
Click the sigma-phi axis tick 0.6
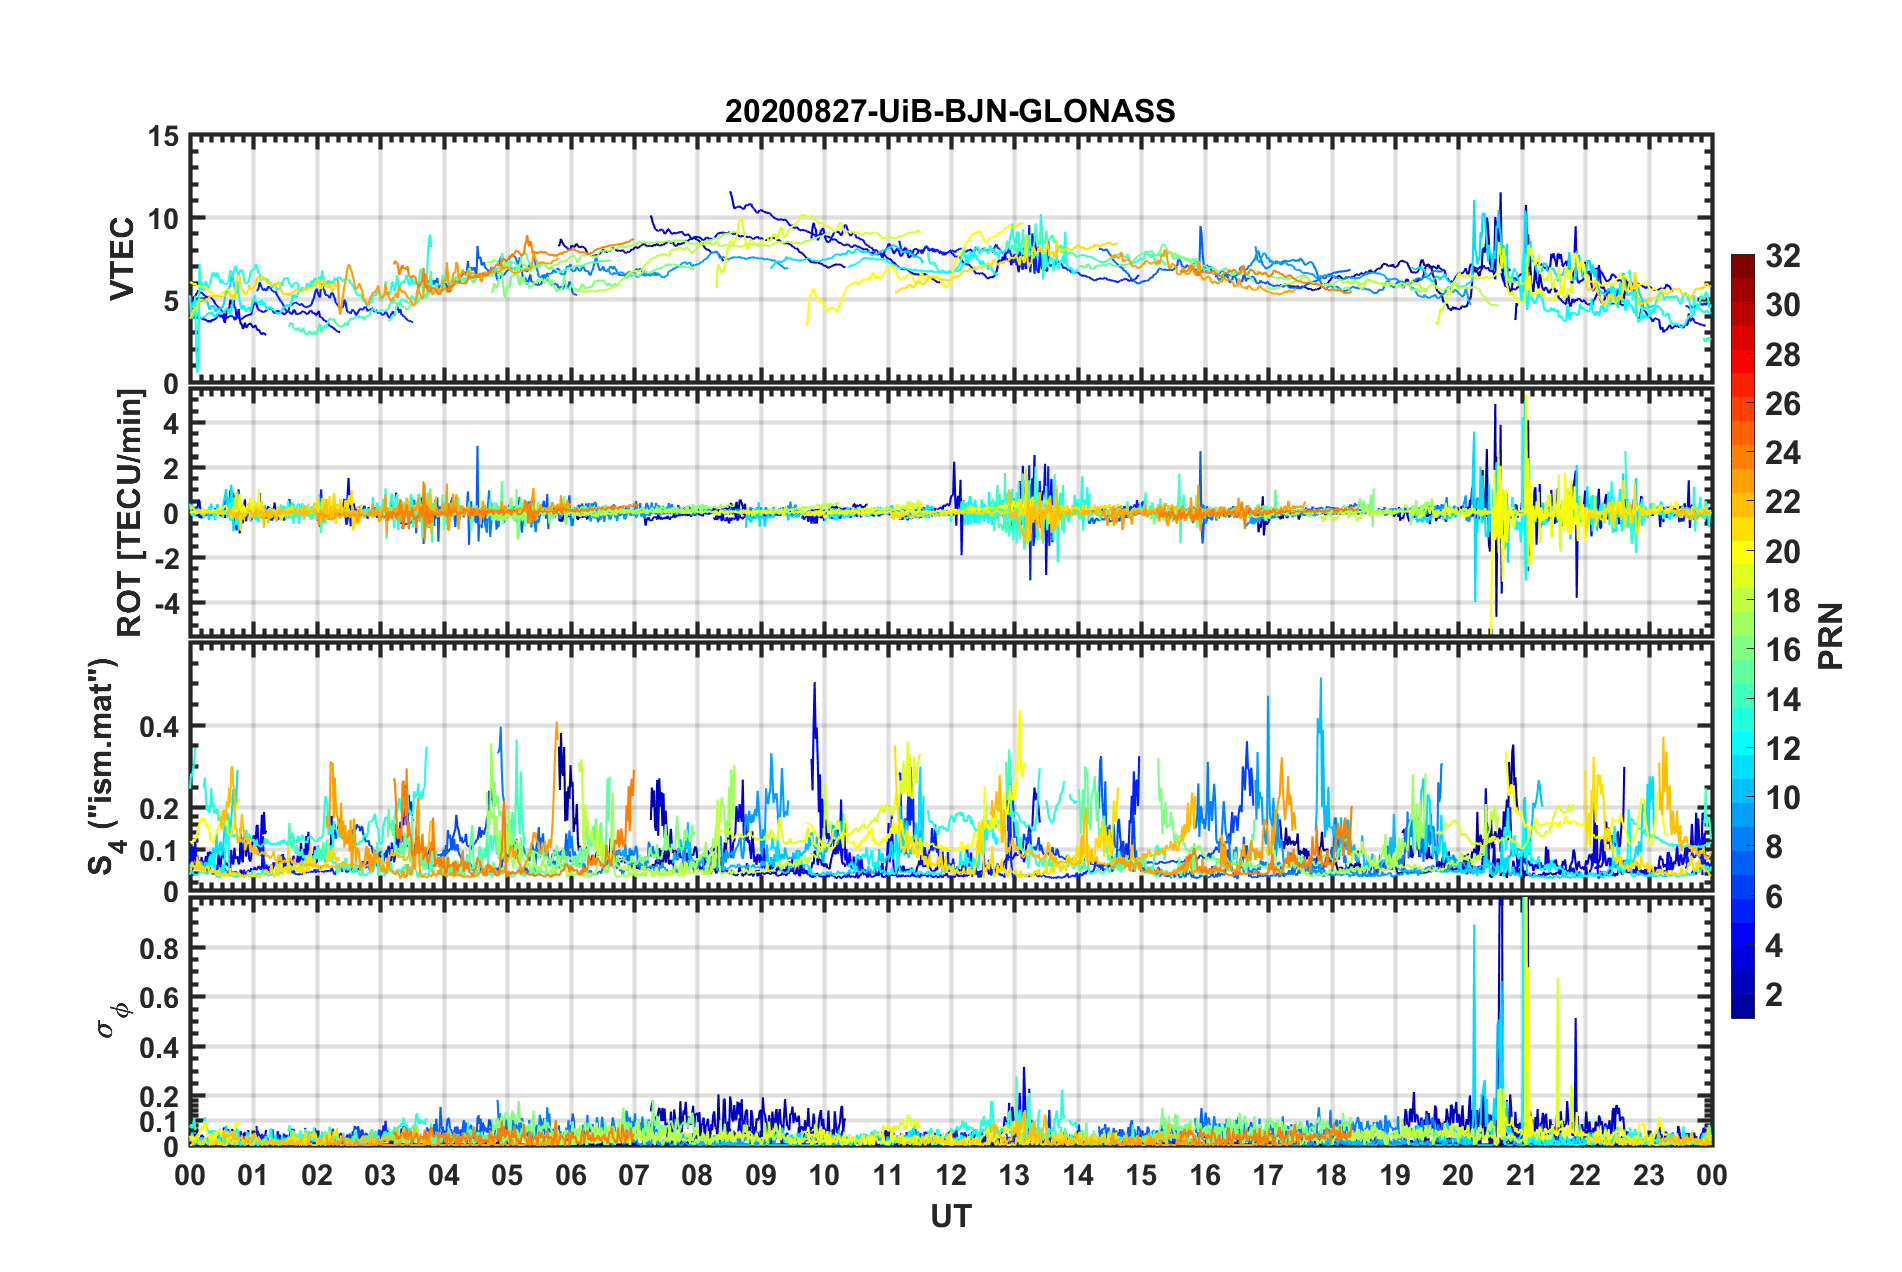(x=159, y=998)
